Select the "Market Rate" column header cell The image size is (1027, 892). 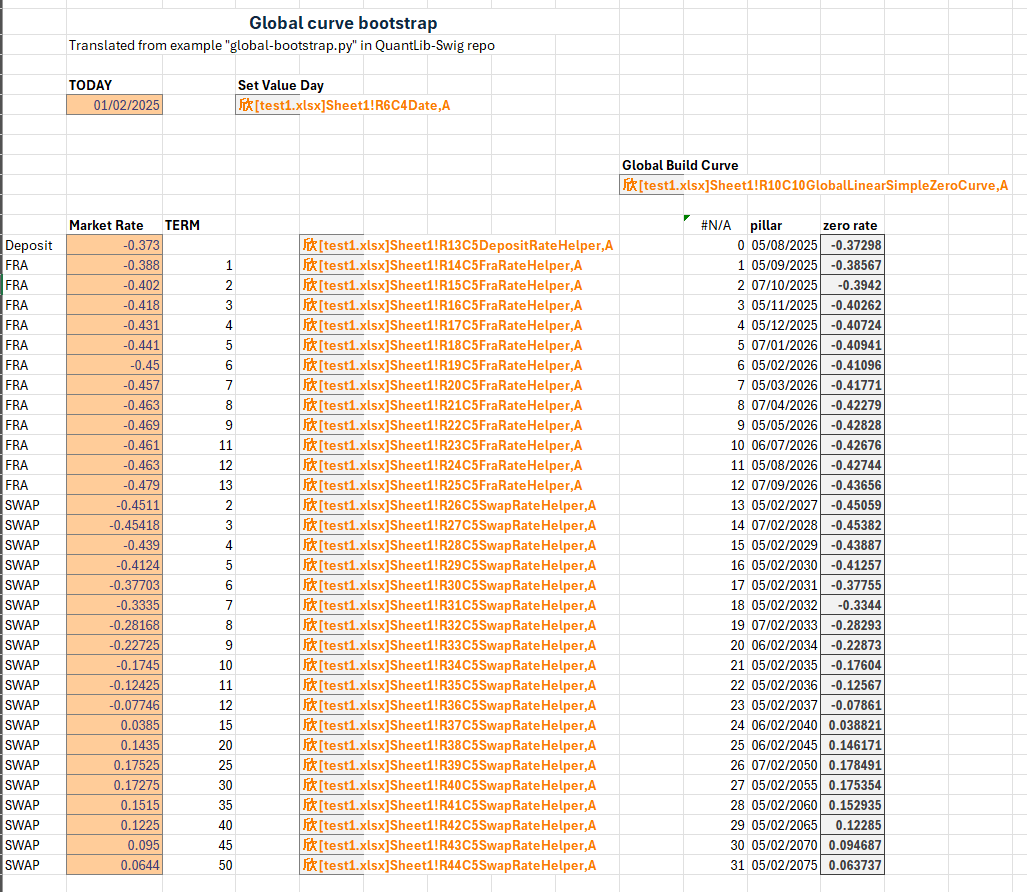click(x=106, y=225)
